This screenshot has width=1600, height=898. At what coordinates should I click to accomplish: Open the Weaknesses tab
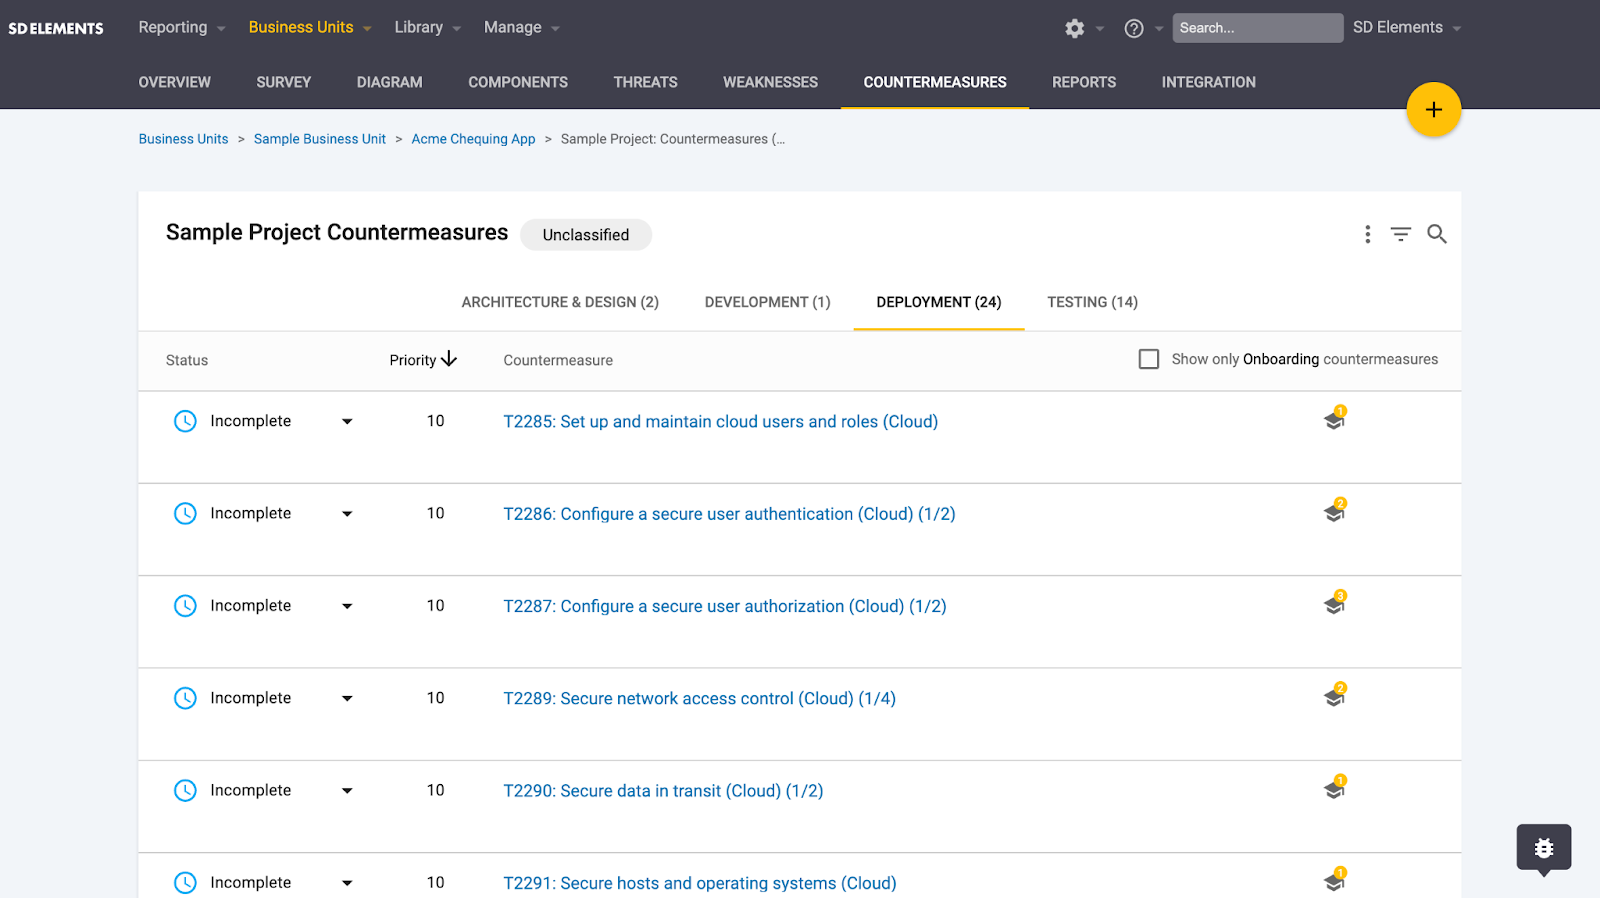770,82
